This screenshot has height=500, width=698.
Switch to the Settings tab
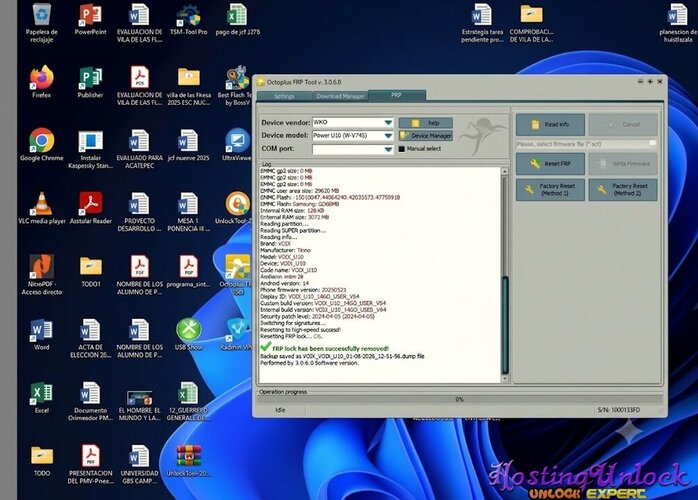click(x=284, y=96)
